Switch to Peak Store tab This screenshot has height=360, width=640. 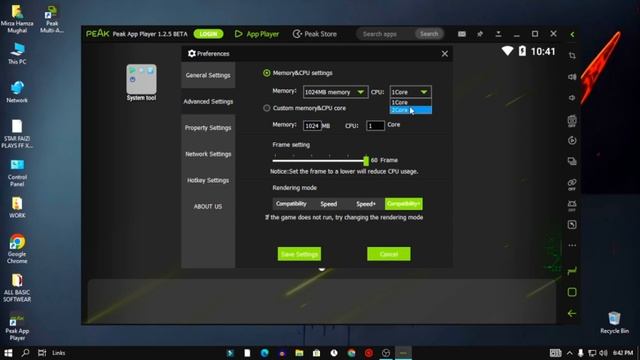pos(315,34)
